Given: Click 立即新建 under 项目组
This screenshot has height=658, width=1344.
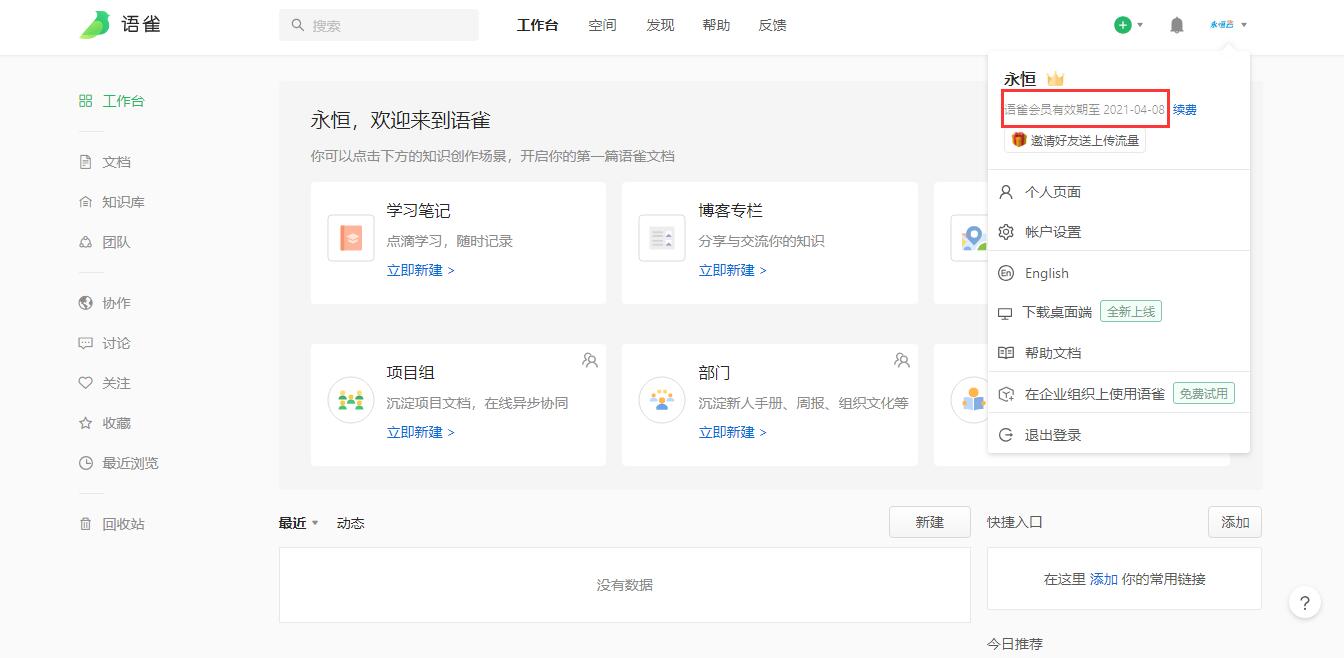Looking at the screenshot, I should (420, 432).
